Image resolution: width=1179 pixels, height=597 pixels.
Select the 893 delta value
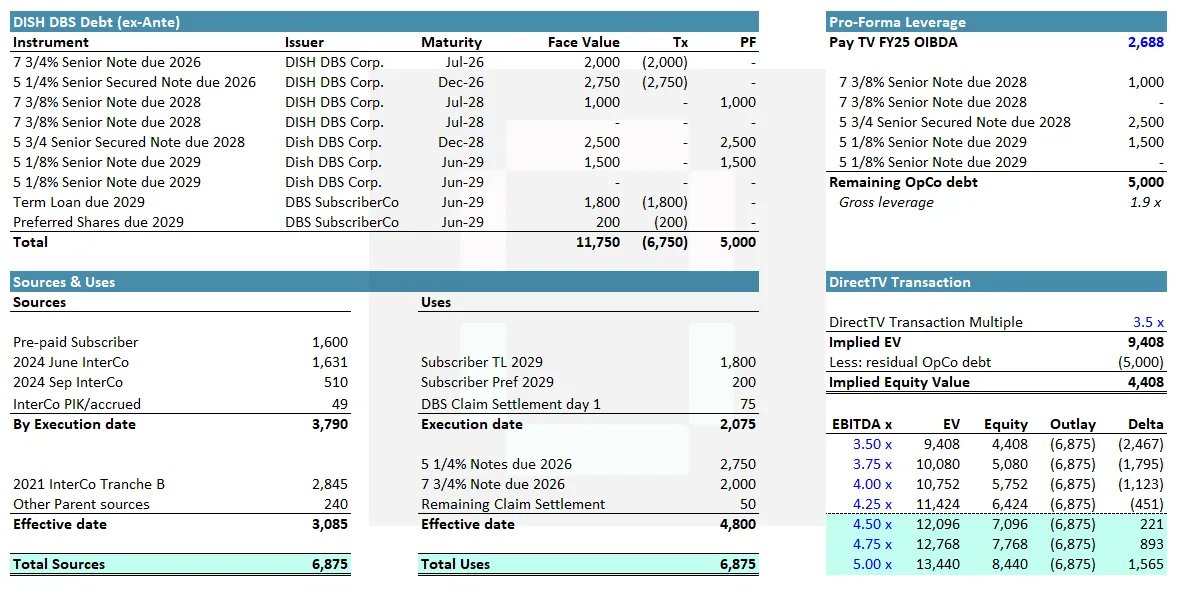coord(1151,544)
